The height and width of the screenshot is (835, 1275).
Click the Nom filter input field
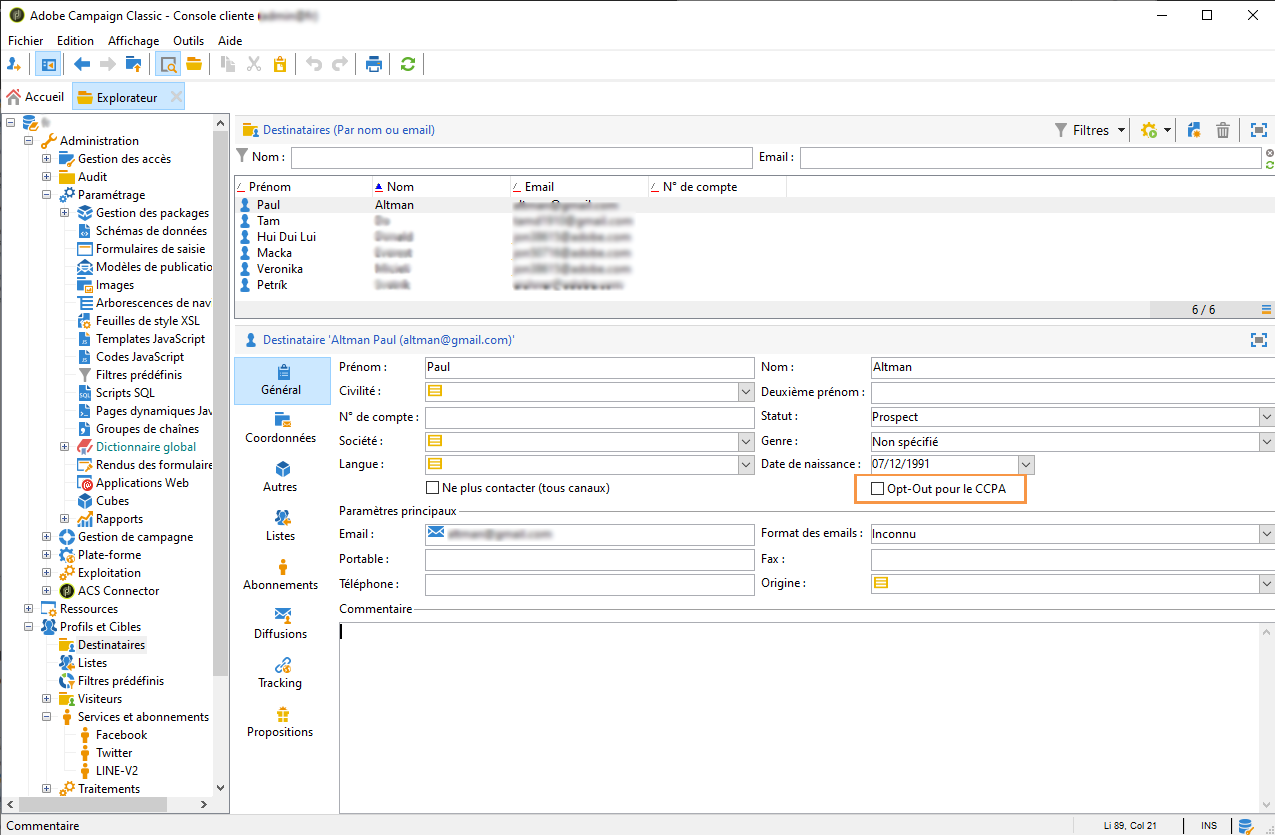coord(519,158)
